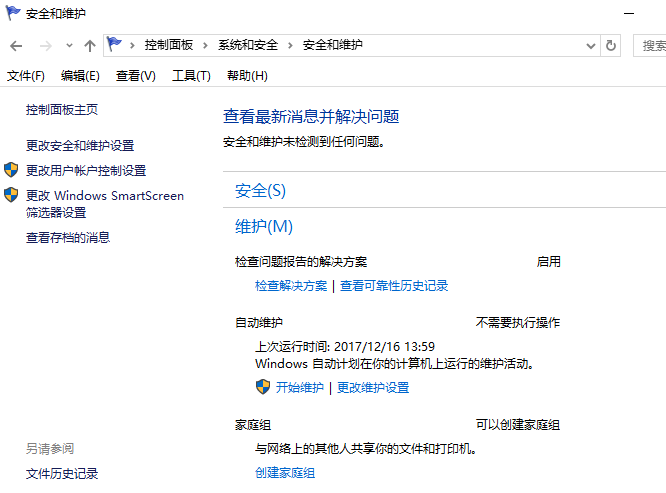This screenshot has width=666, height=493.
Task: Go up one level with up arrow
Action: tap(90, 45)
